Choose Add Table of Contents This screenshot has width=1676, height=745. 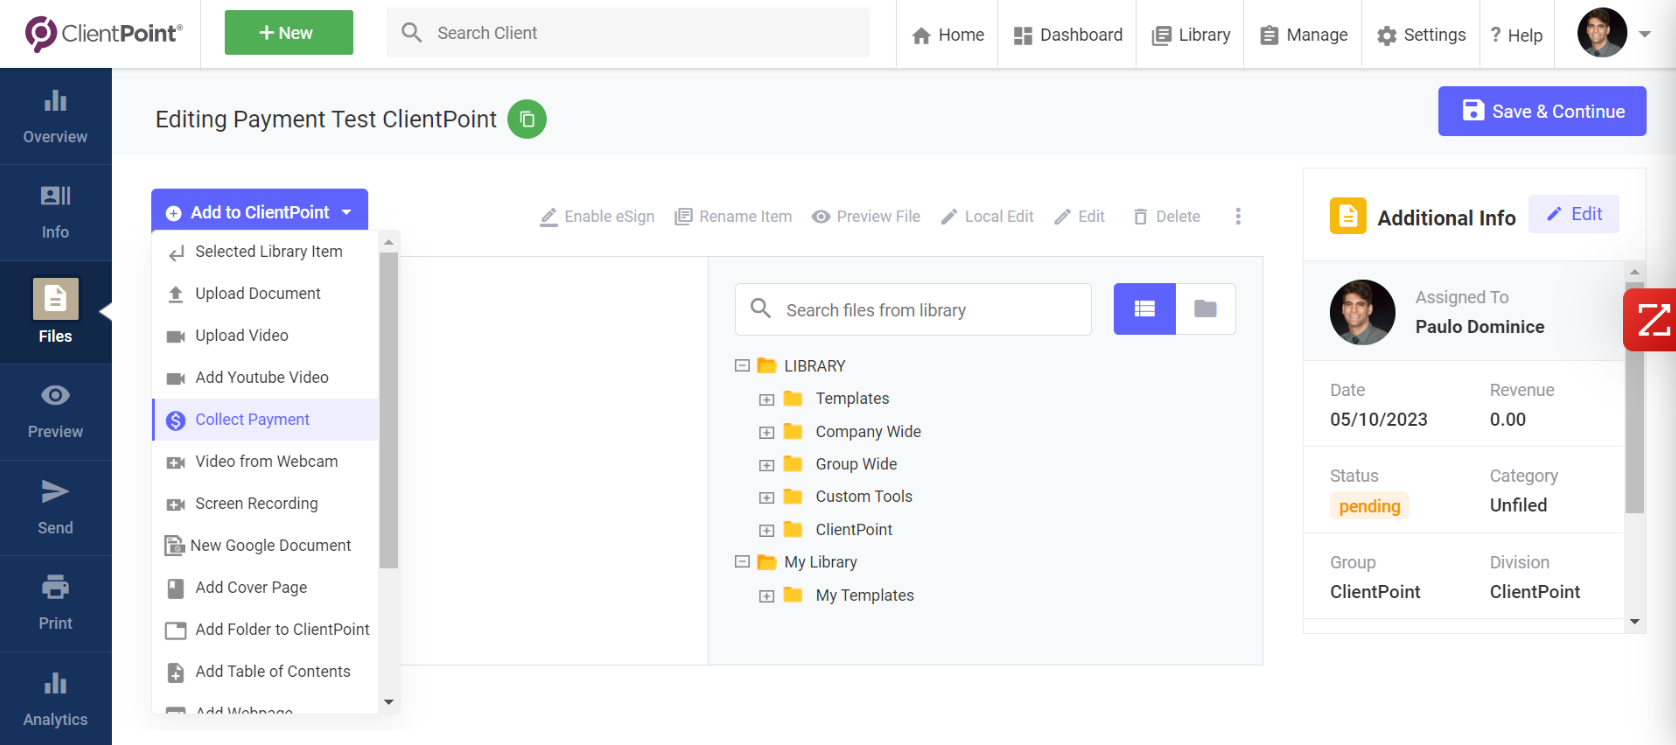pyautogui.click(x=265, y=672)
